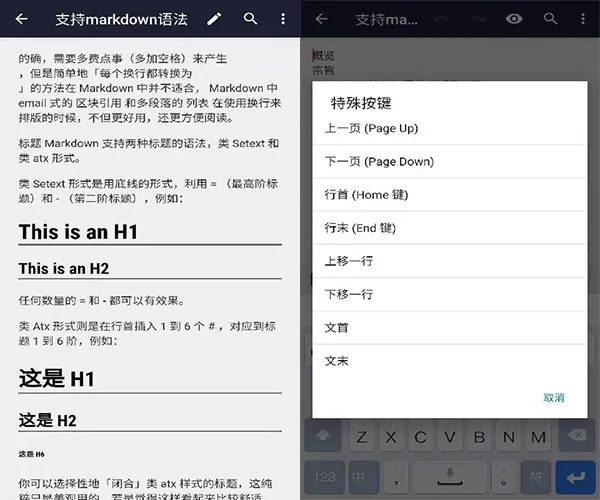Tap the back arrow in left note viewer
Screen dimensions: 600x500
coord(22,19)
